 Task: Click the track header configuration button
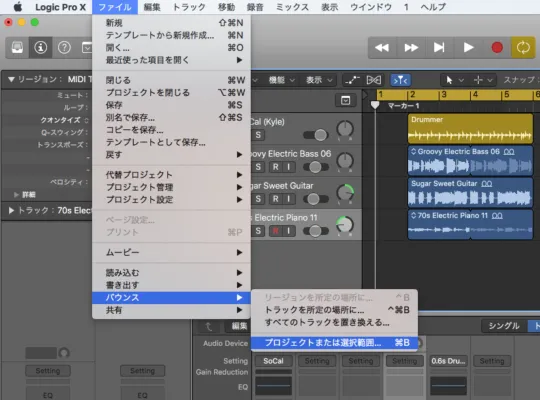click(345, 101)
